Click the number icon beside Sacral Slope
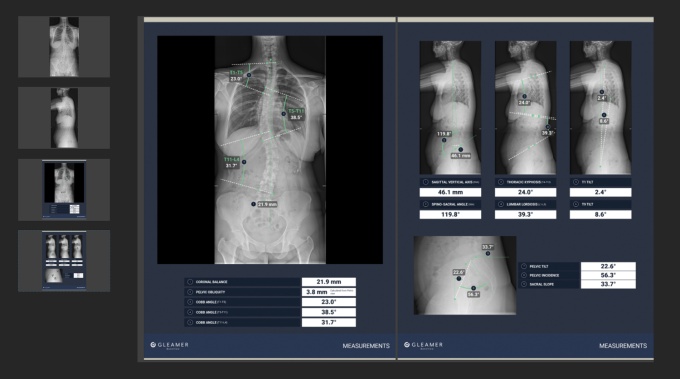The height and width of the screenshot is (379, 680). pyautogui.click(x=524, y=284)
